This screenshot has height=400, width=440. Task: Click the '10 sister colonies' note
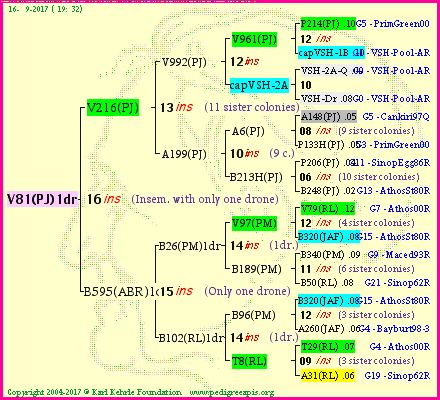click(379, 177)
